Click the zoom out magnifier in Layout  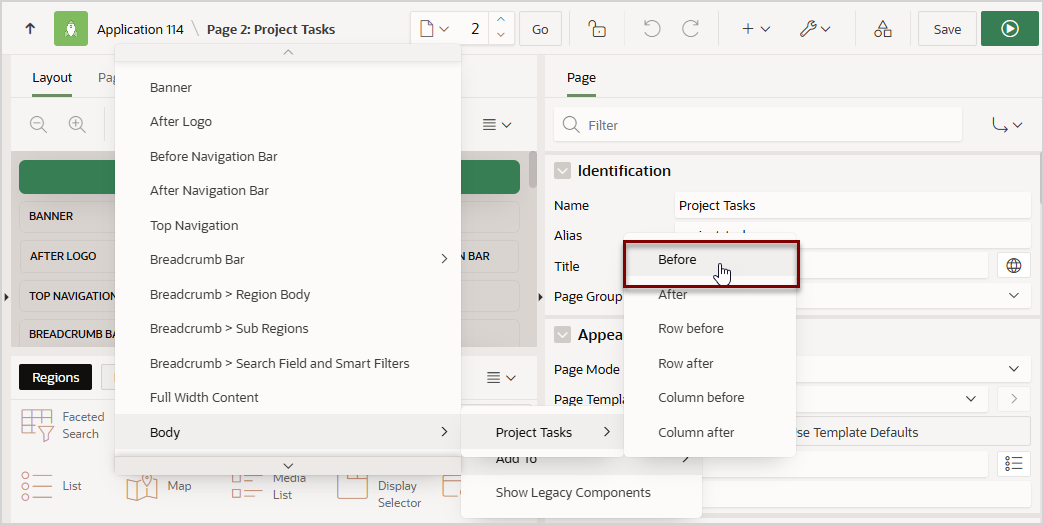39,124
